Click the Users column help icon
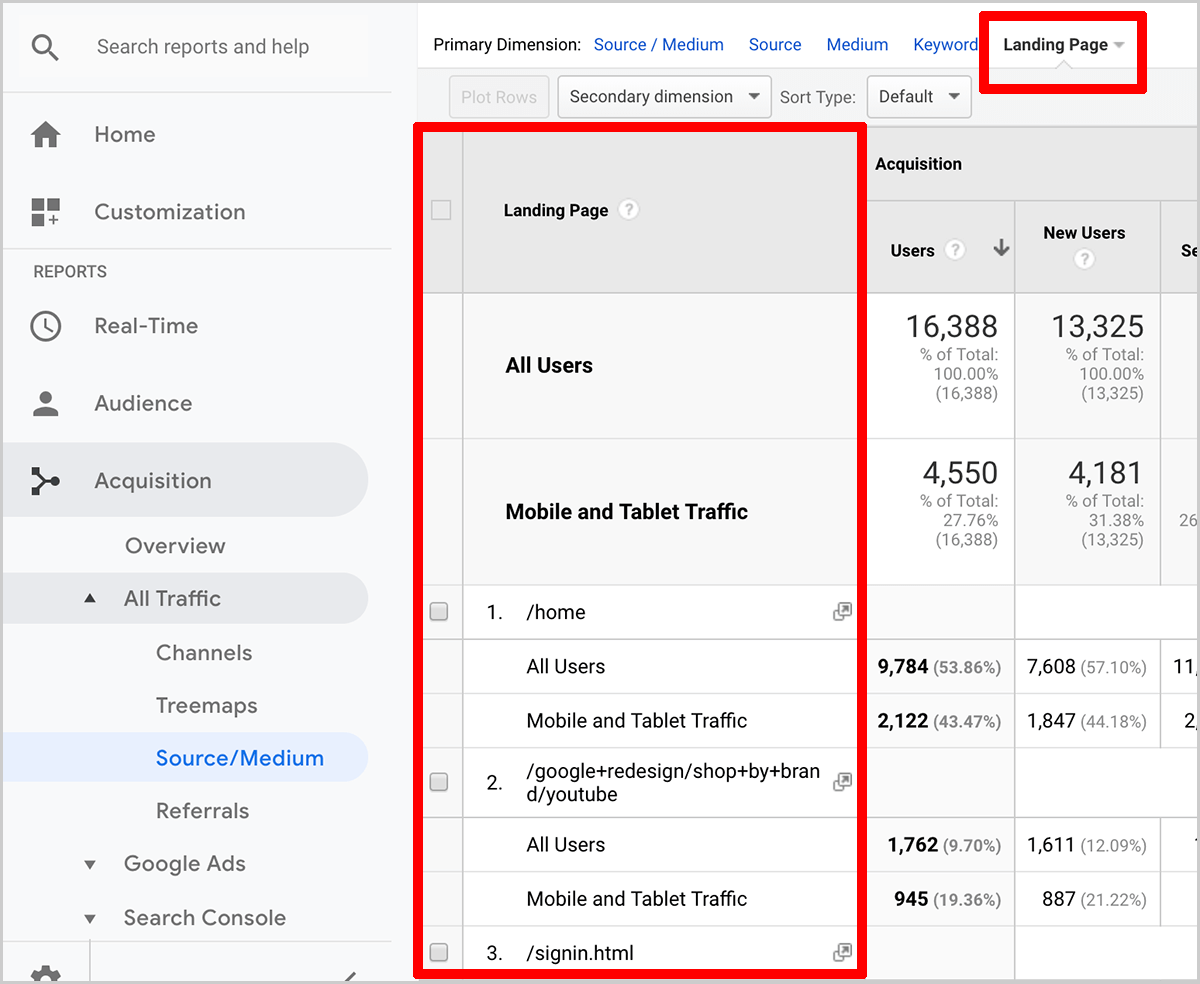 (955, 250)
